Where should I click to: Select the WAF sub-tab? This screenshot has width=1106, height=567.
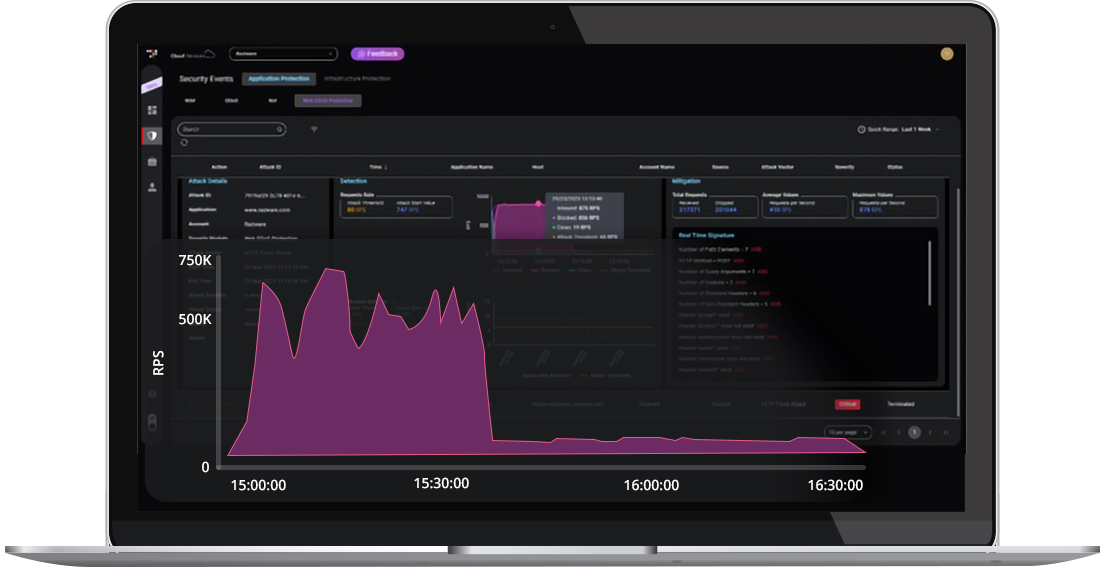pyautogui.click(x=190, y=101)
